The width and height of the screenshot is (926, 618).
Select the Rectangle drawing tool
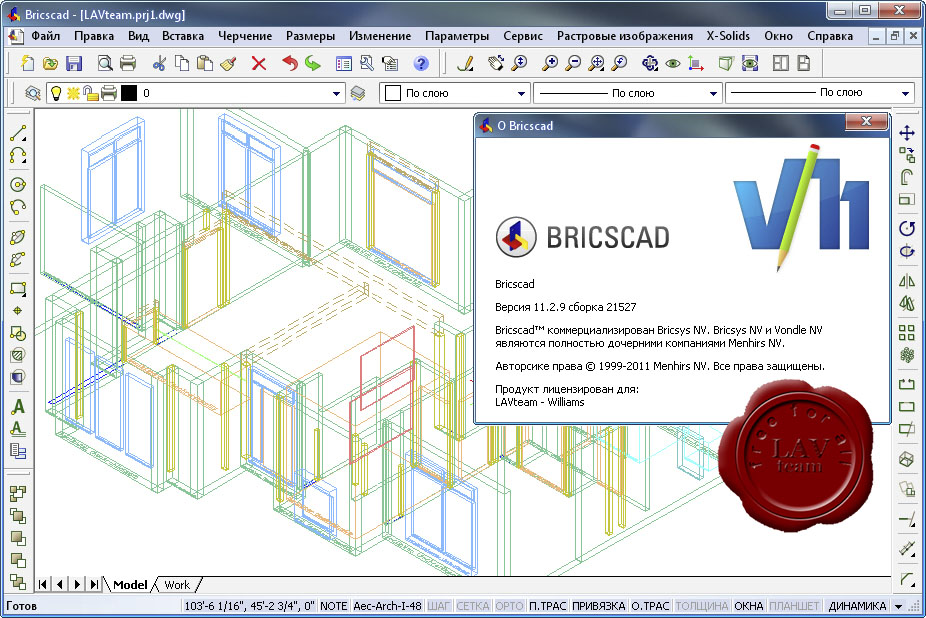pos(18,288)
